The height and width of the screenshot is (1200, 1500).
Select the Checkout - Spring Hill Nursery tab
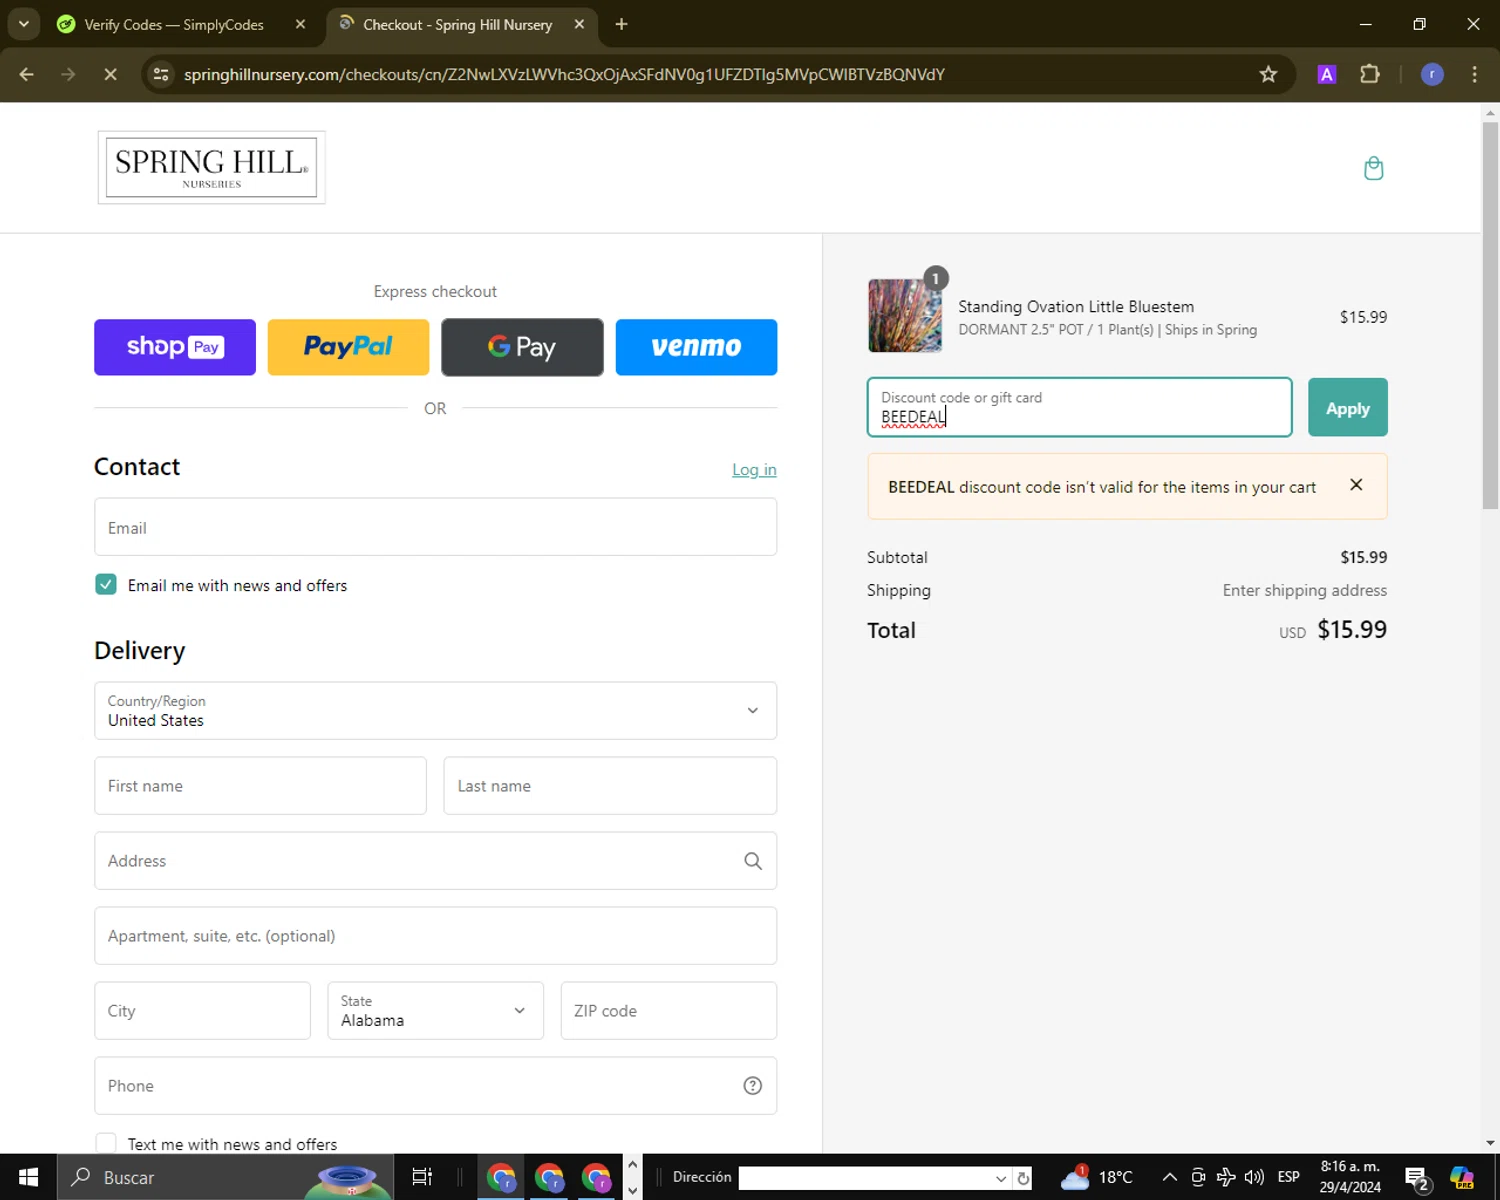(x=457, y=24)
